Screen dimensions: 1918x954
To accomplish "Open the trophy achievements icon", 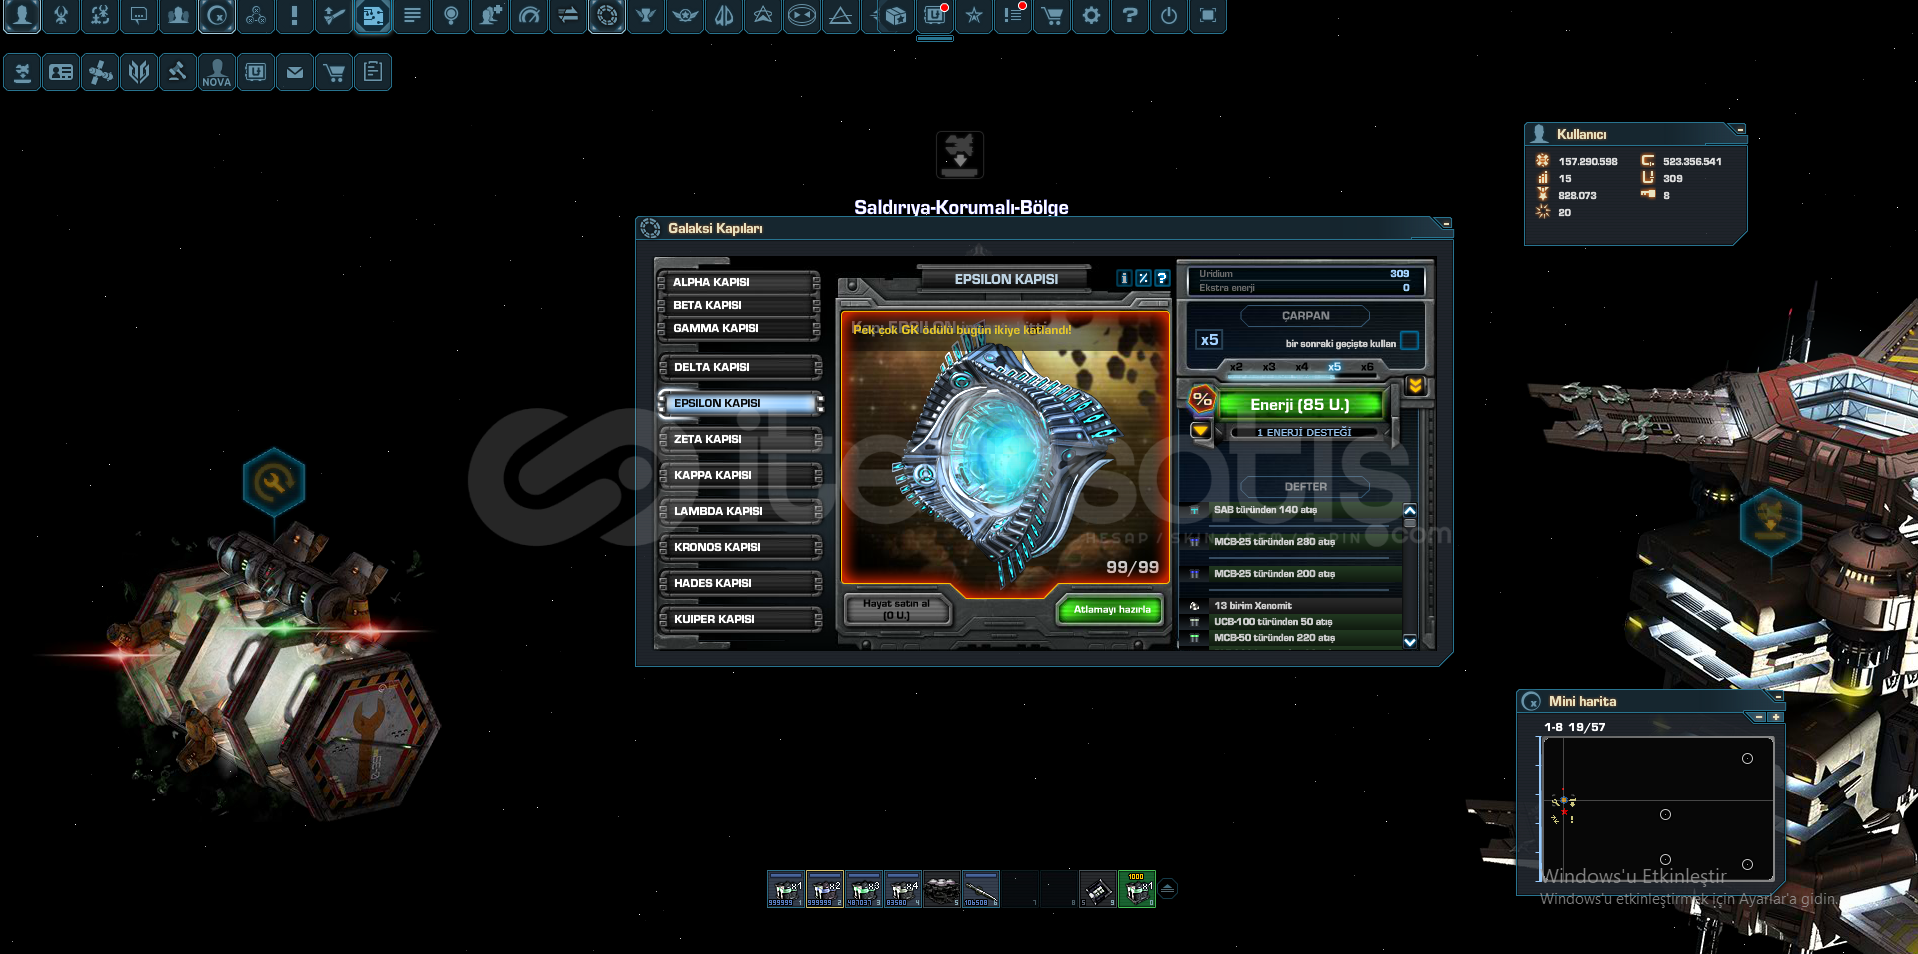I will click(x=646, y=15).
